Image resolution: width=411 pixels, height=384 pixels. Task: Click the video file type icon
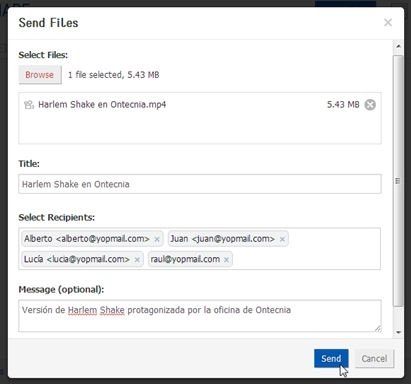click(29, 105)
